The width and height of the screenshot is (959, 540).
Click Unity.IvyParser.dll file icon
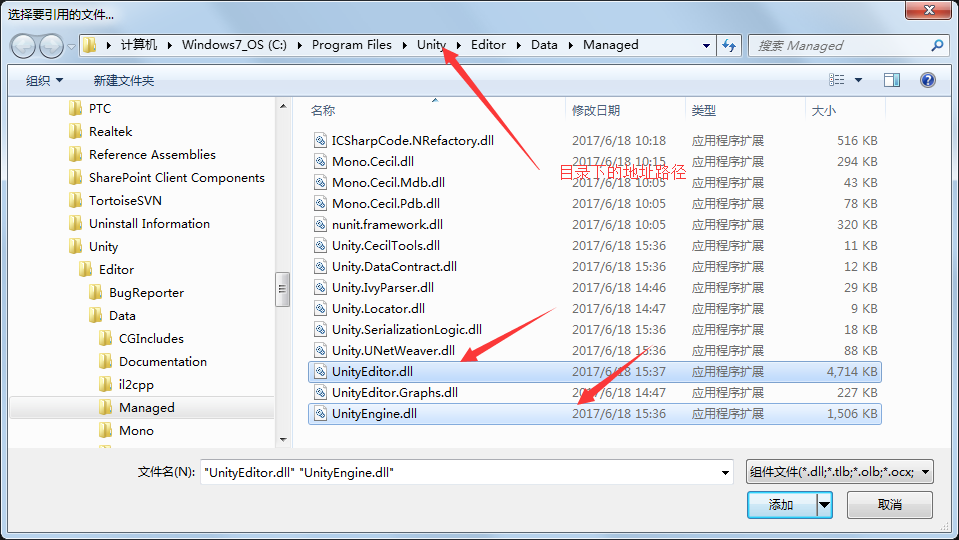click(320, 287)
